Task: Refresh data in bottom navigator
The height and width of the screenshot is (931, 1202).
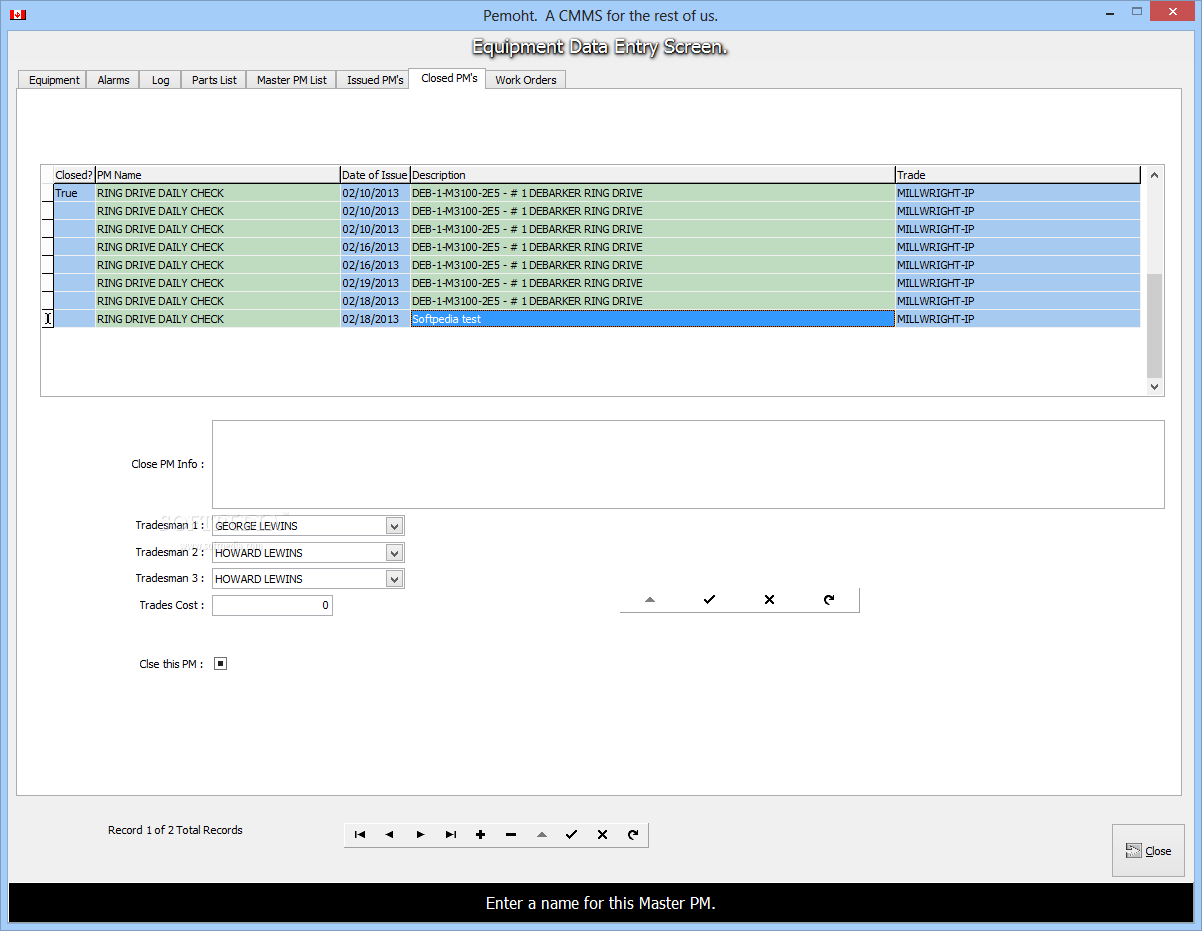Action: pos(633,834)
